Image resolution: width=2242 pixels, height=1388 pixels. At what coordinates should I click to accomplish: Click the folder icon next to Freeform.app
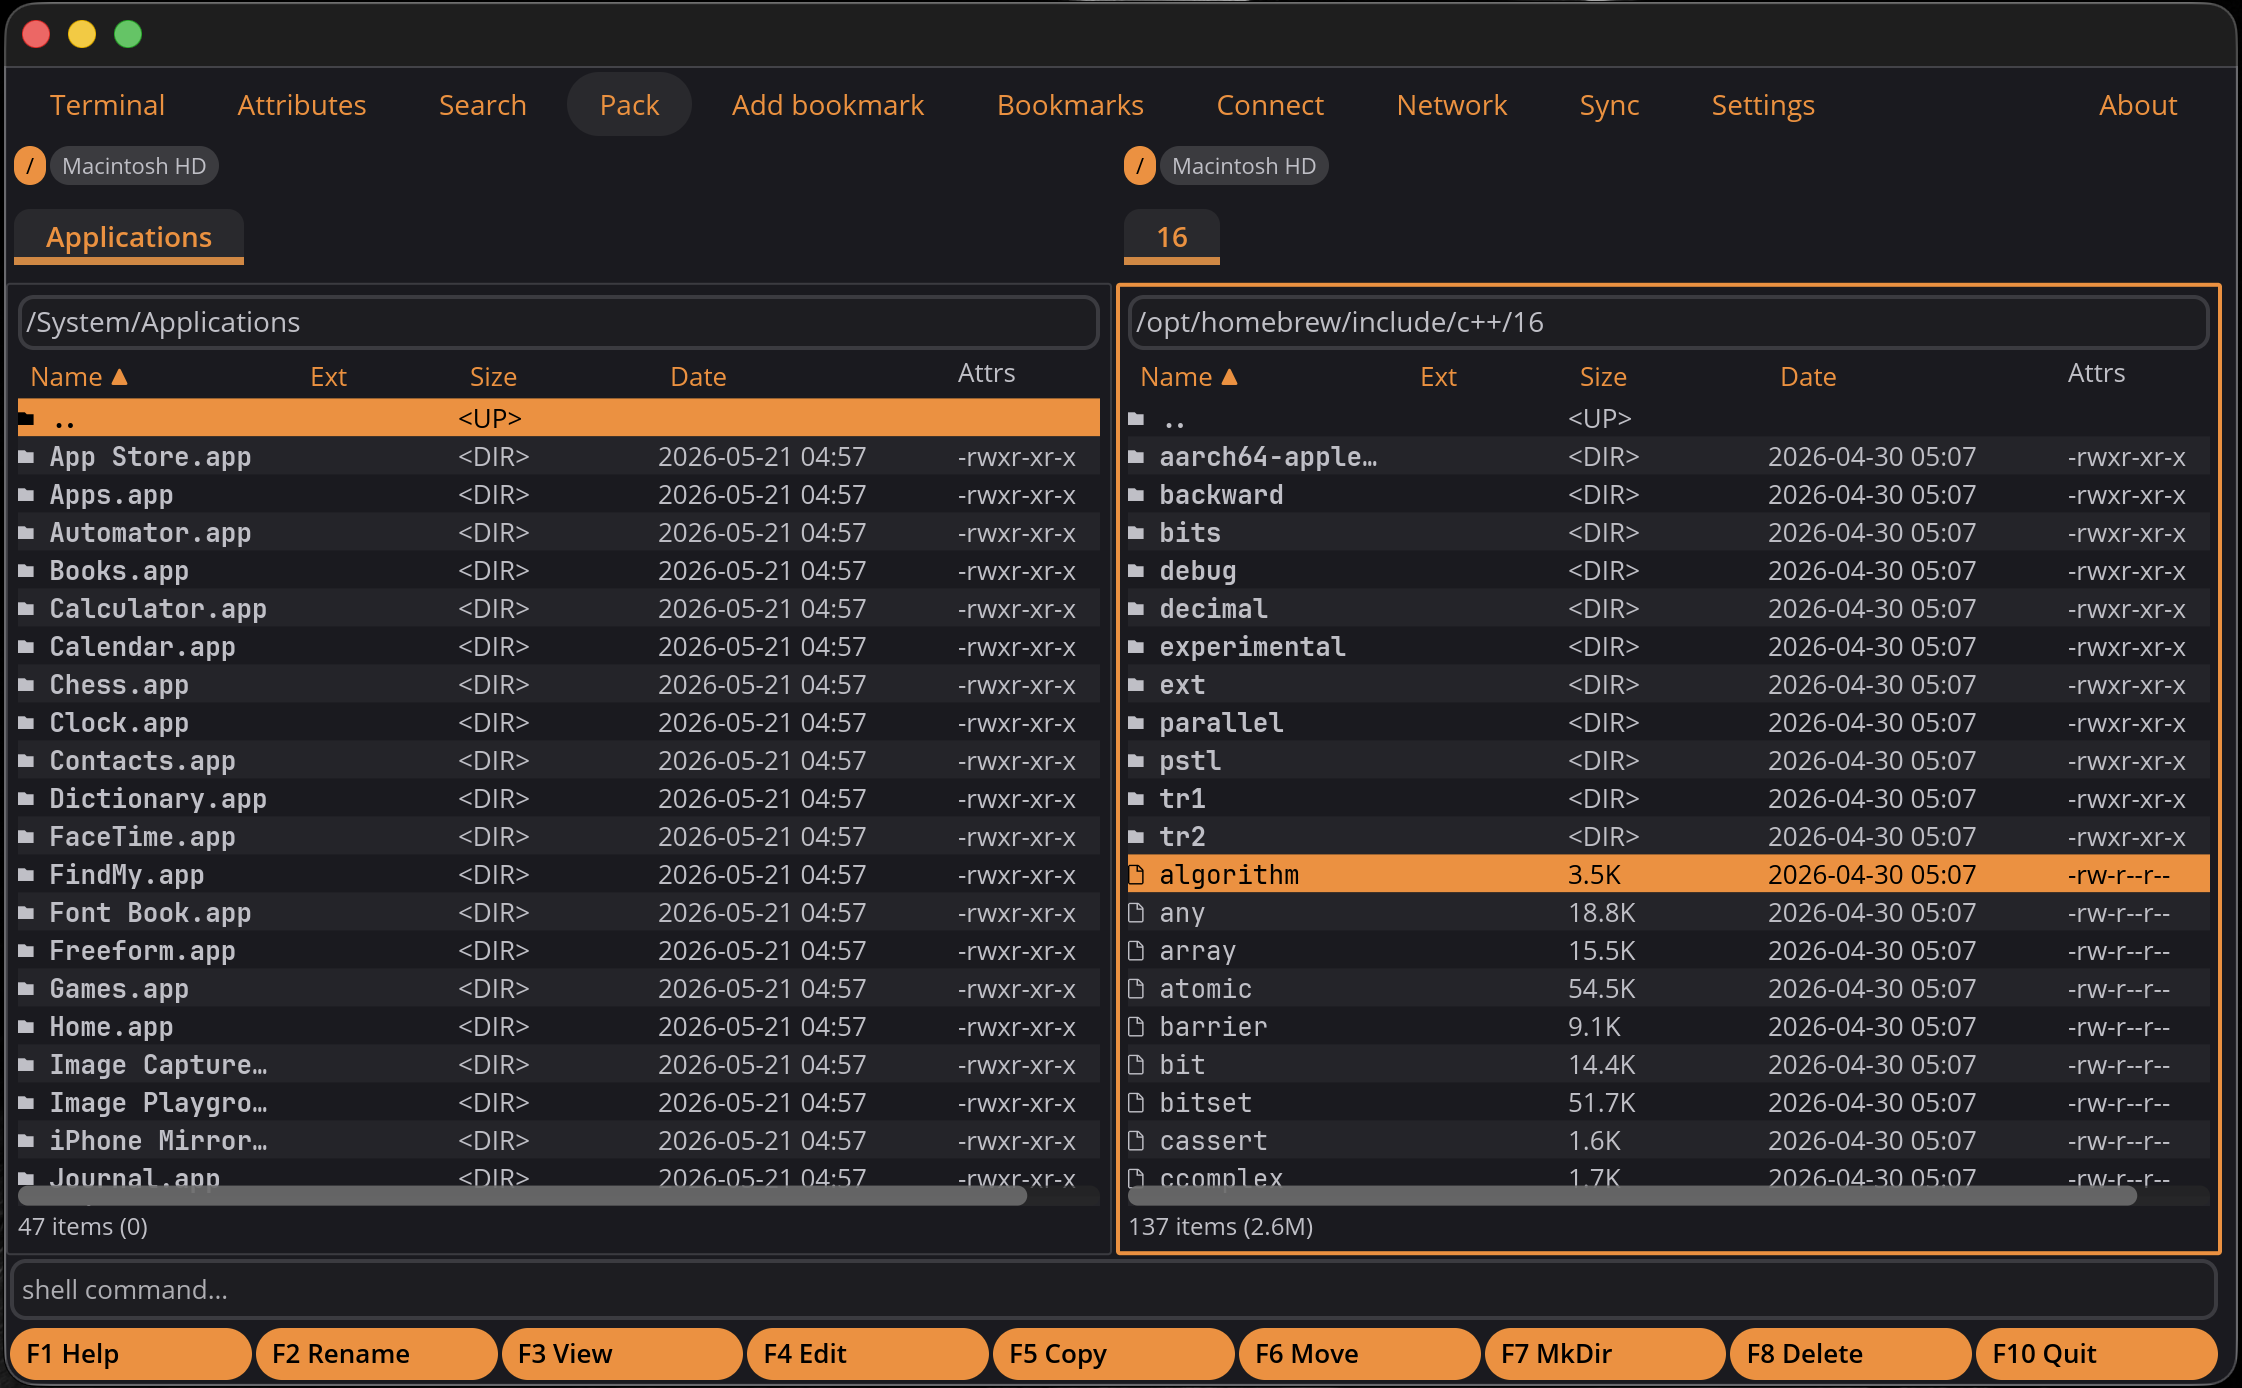[x=27, y=951]
